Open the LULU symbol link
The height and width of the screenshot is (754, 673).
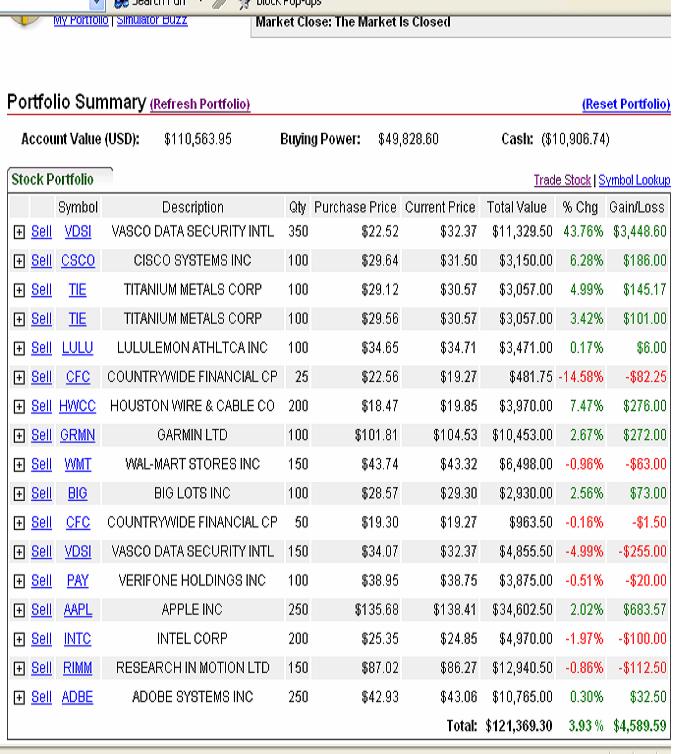(x=77, y=348)
